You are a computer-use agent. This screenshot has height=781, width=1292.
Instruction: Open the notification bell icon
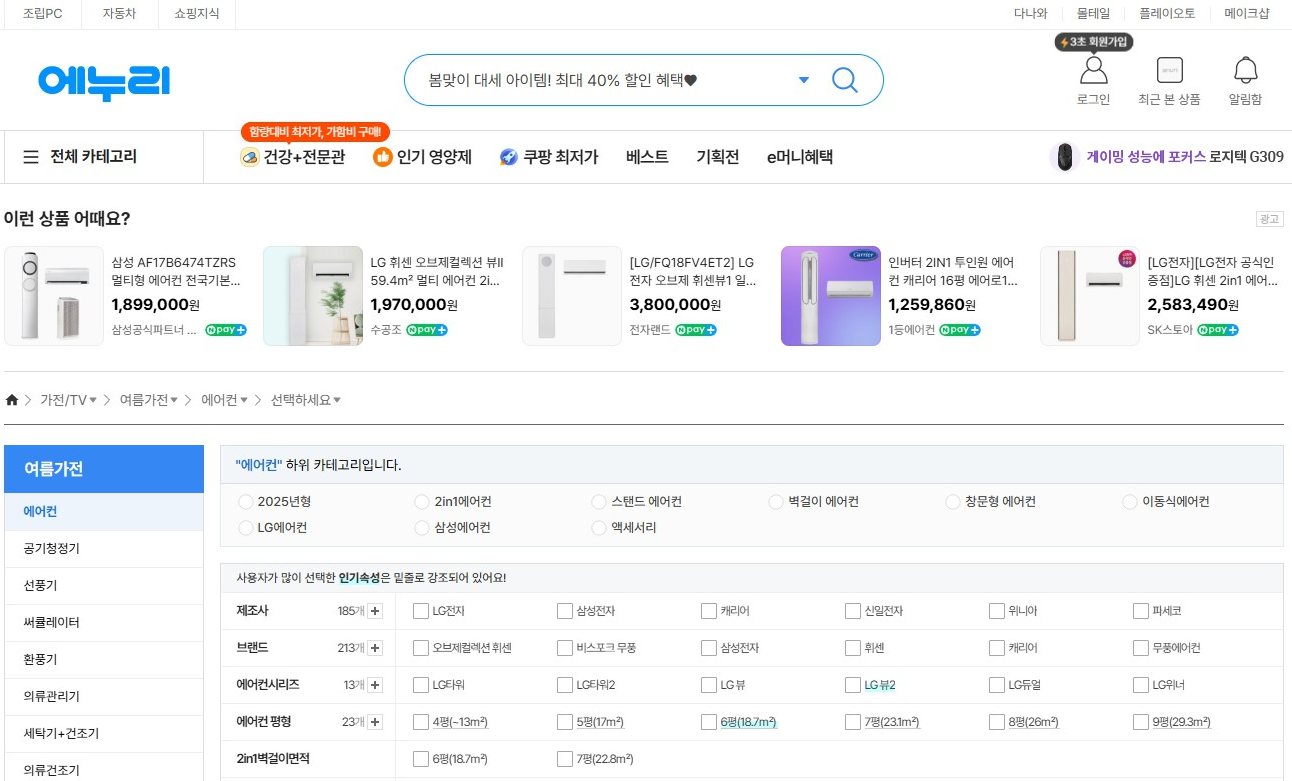tap(1245, 70)
